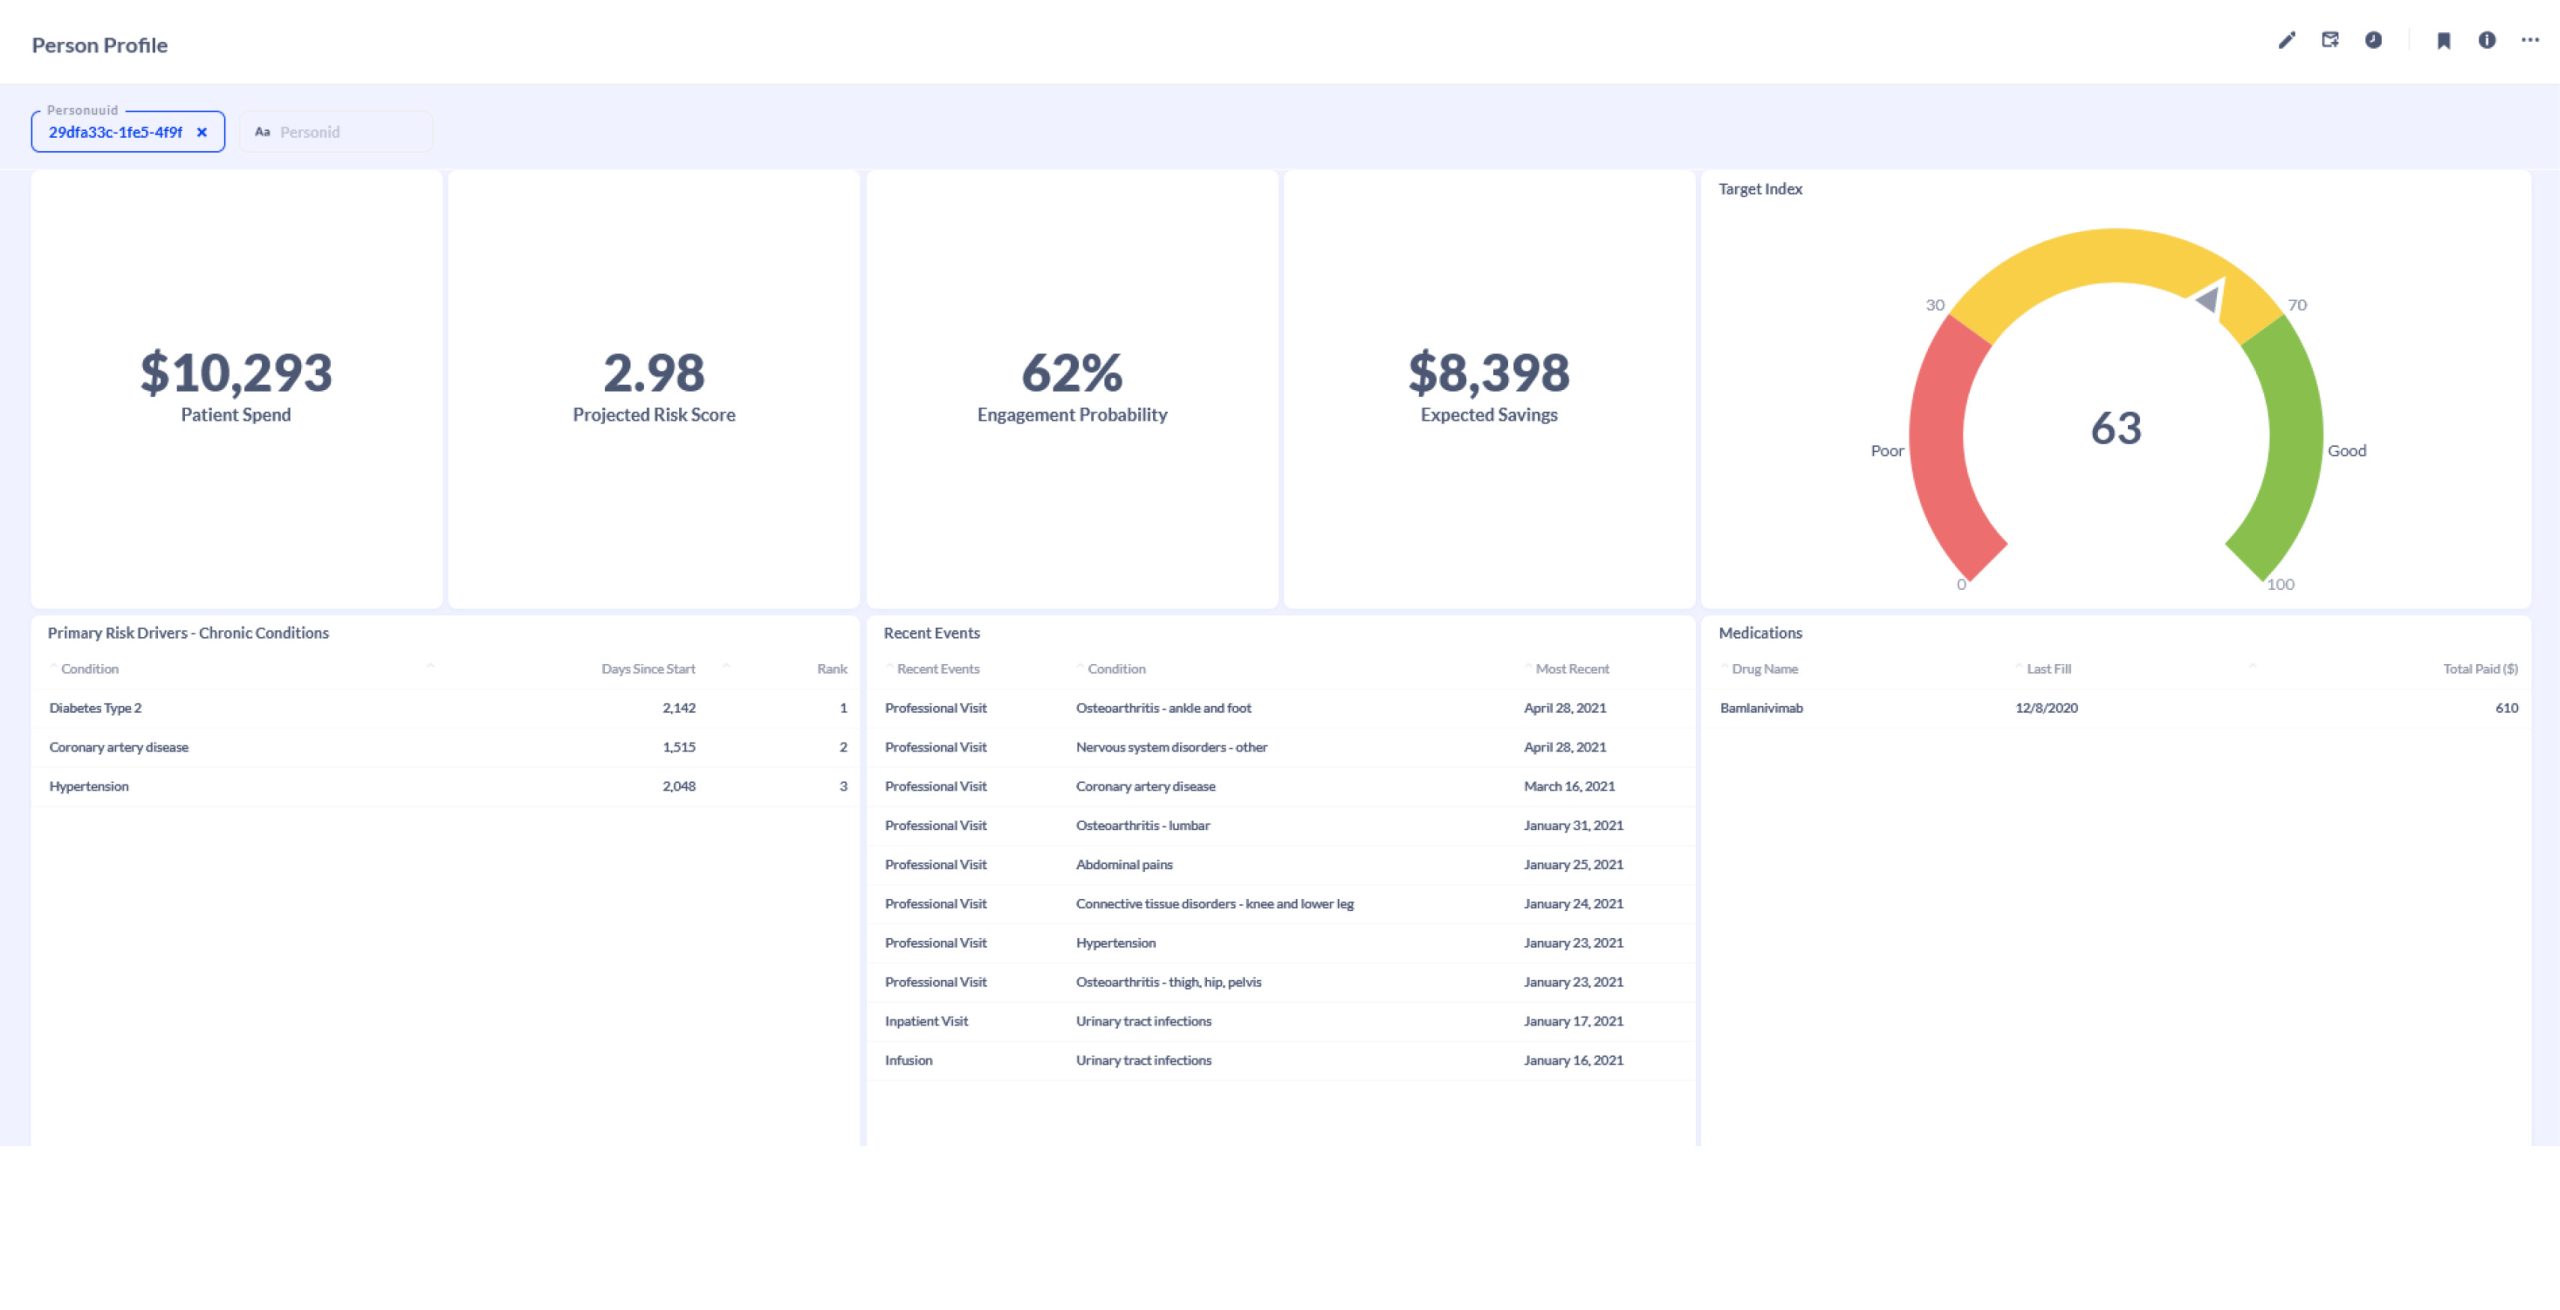Click the $10,293 Patient Spend card

[x=236, y=388]
